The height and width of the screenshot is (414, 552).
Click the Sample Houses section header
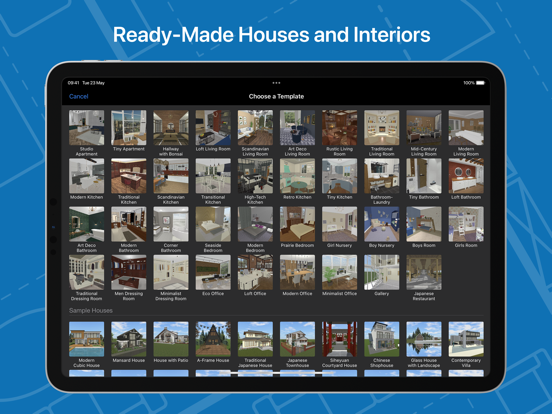point(91,310)
